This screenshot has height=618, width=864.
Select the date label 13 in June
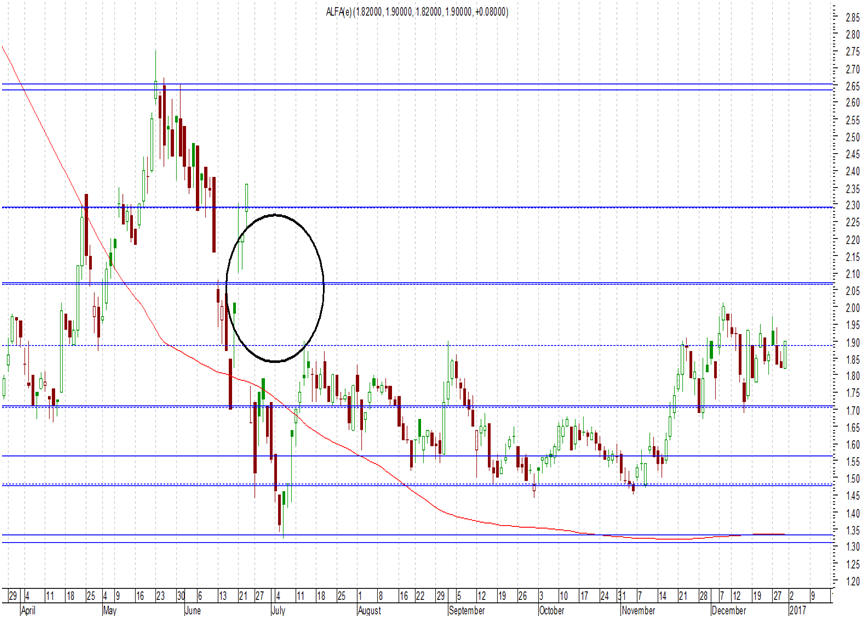(x=223, y=596)
